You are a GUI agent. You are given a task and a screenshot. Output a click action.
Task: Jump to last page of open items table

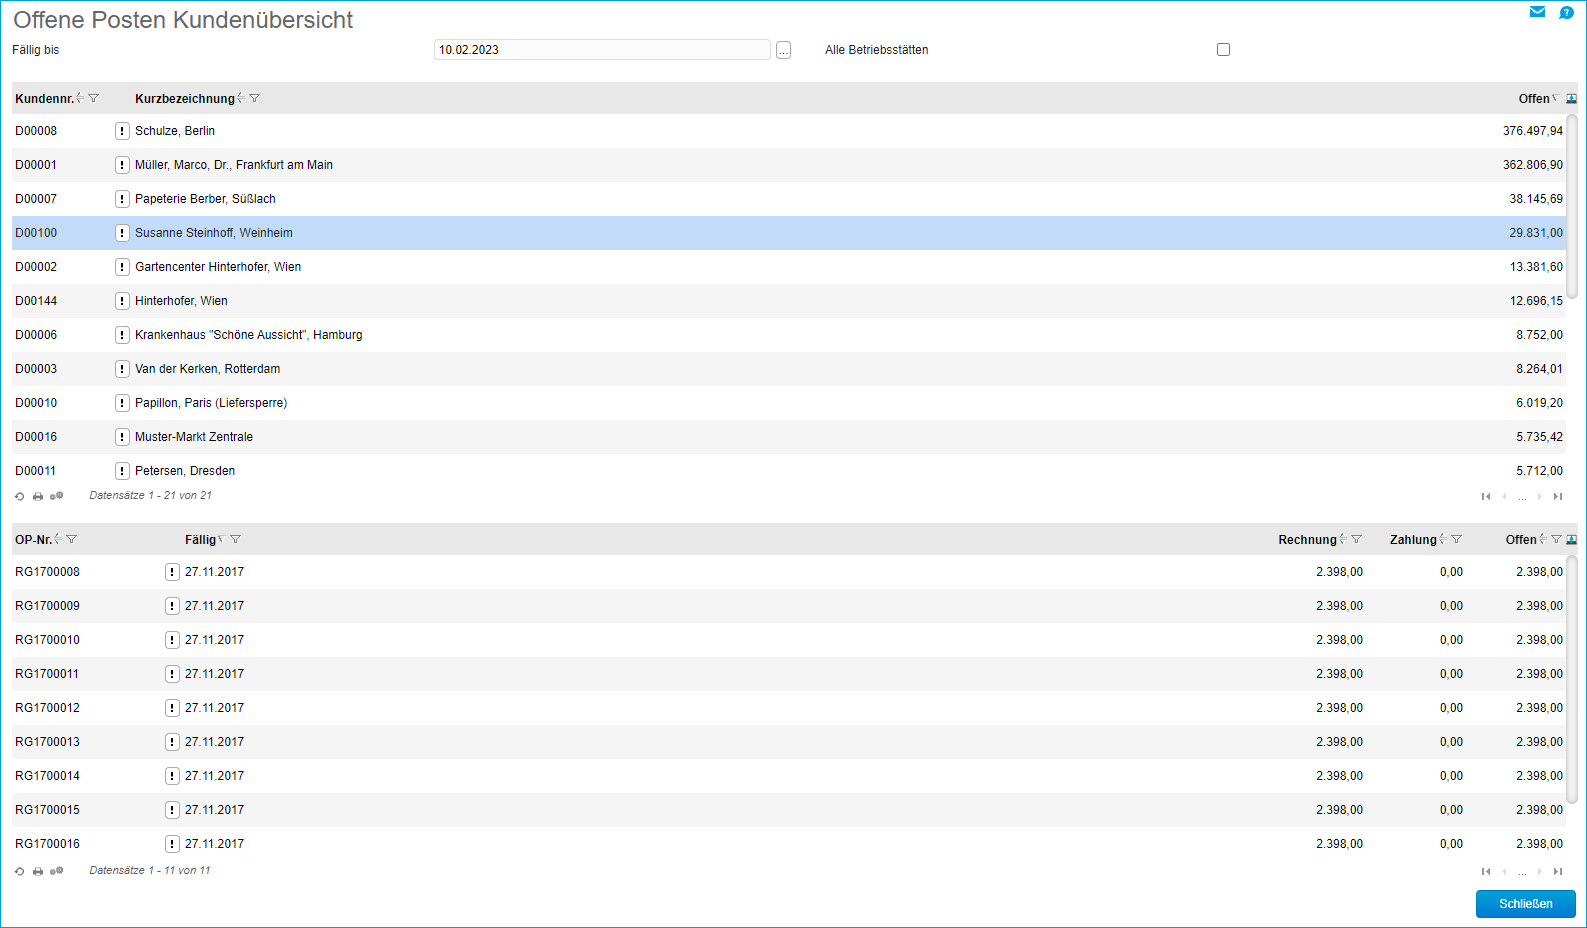[x=1558, y=871]
